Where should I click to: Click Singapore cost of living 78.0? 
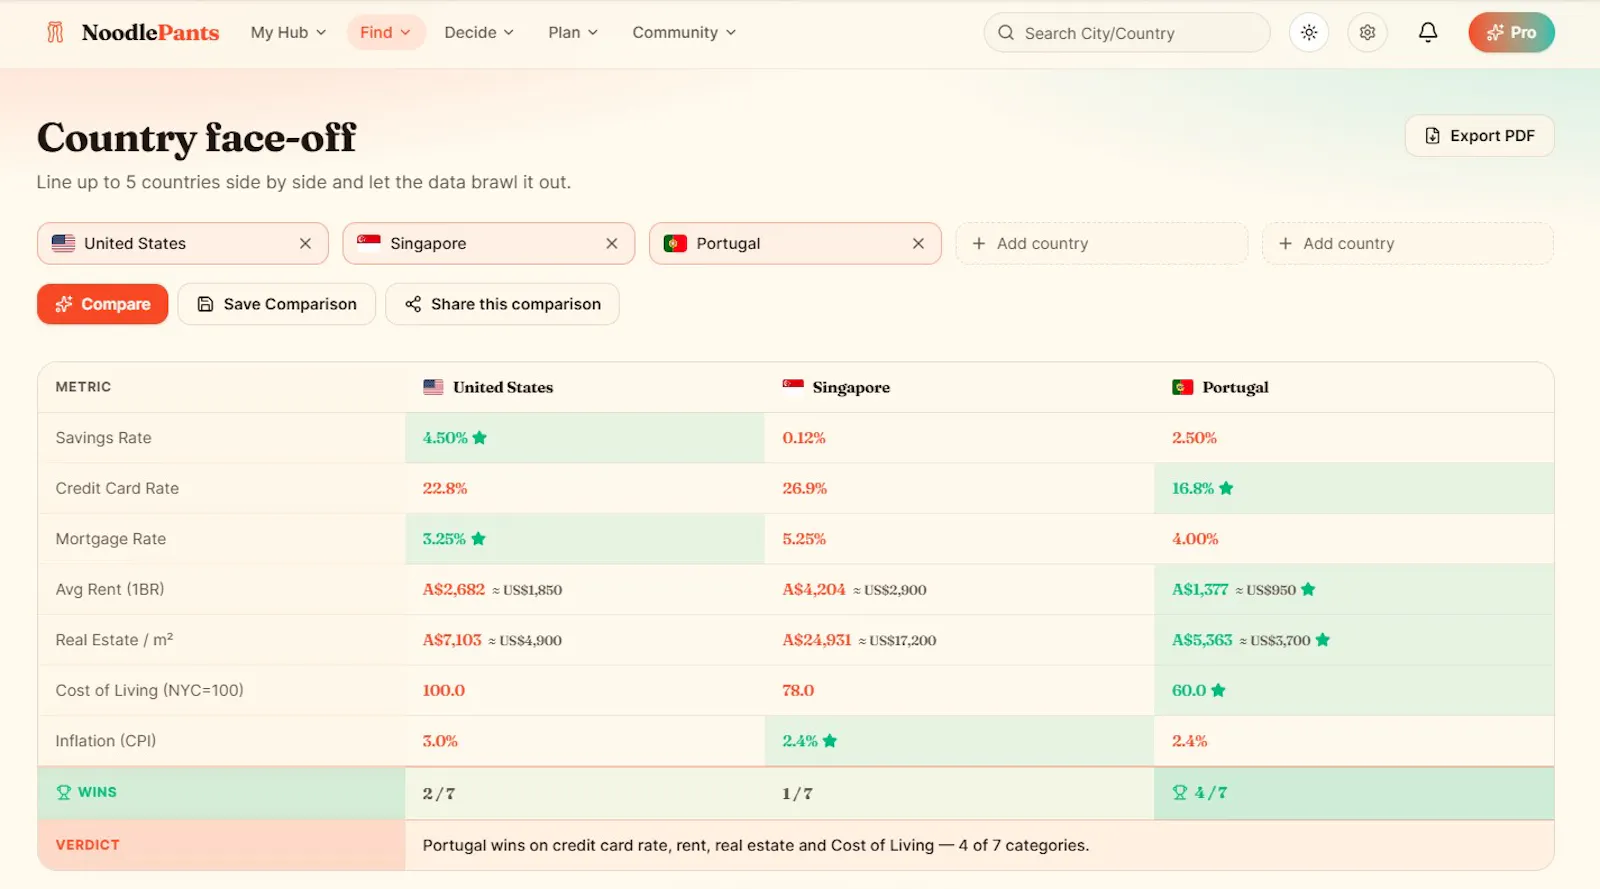(x=798, y=690)
